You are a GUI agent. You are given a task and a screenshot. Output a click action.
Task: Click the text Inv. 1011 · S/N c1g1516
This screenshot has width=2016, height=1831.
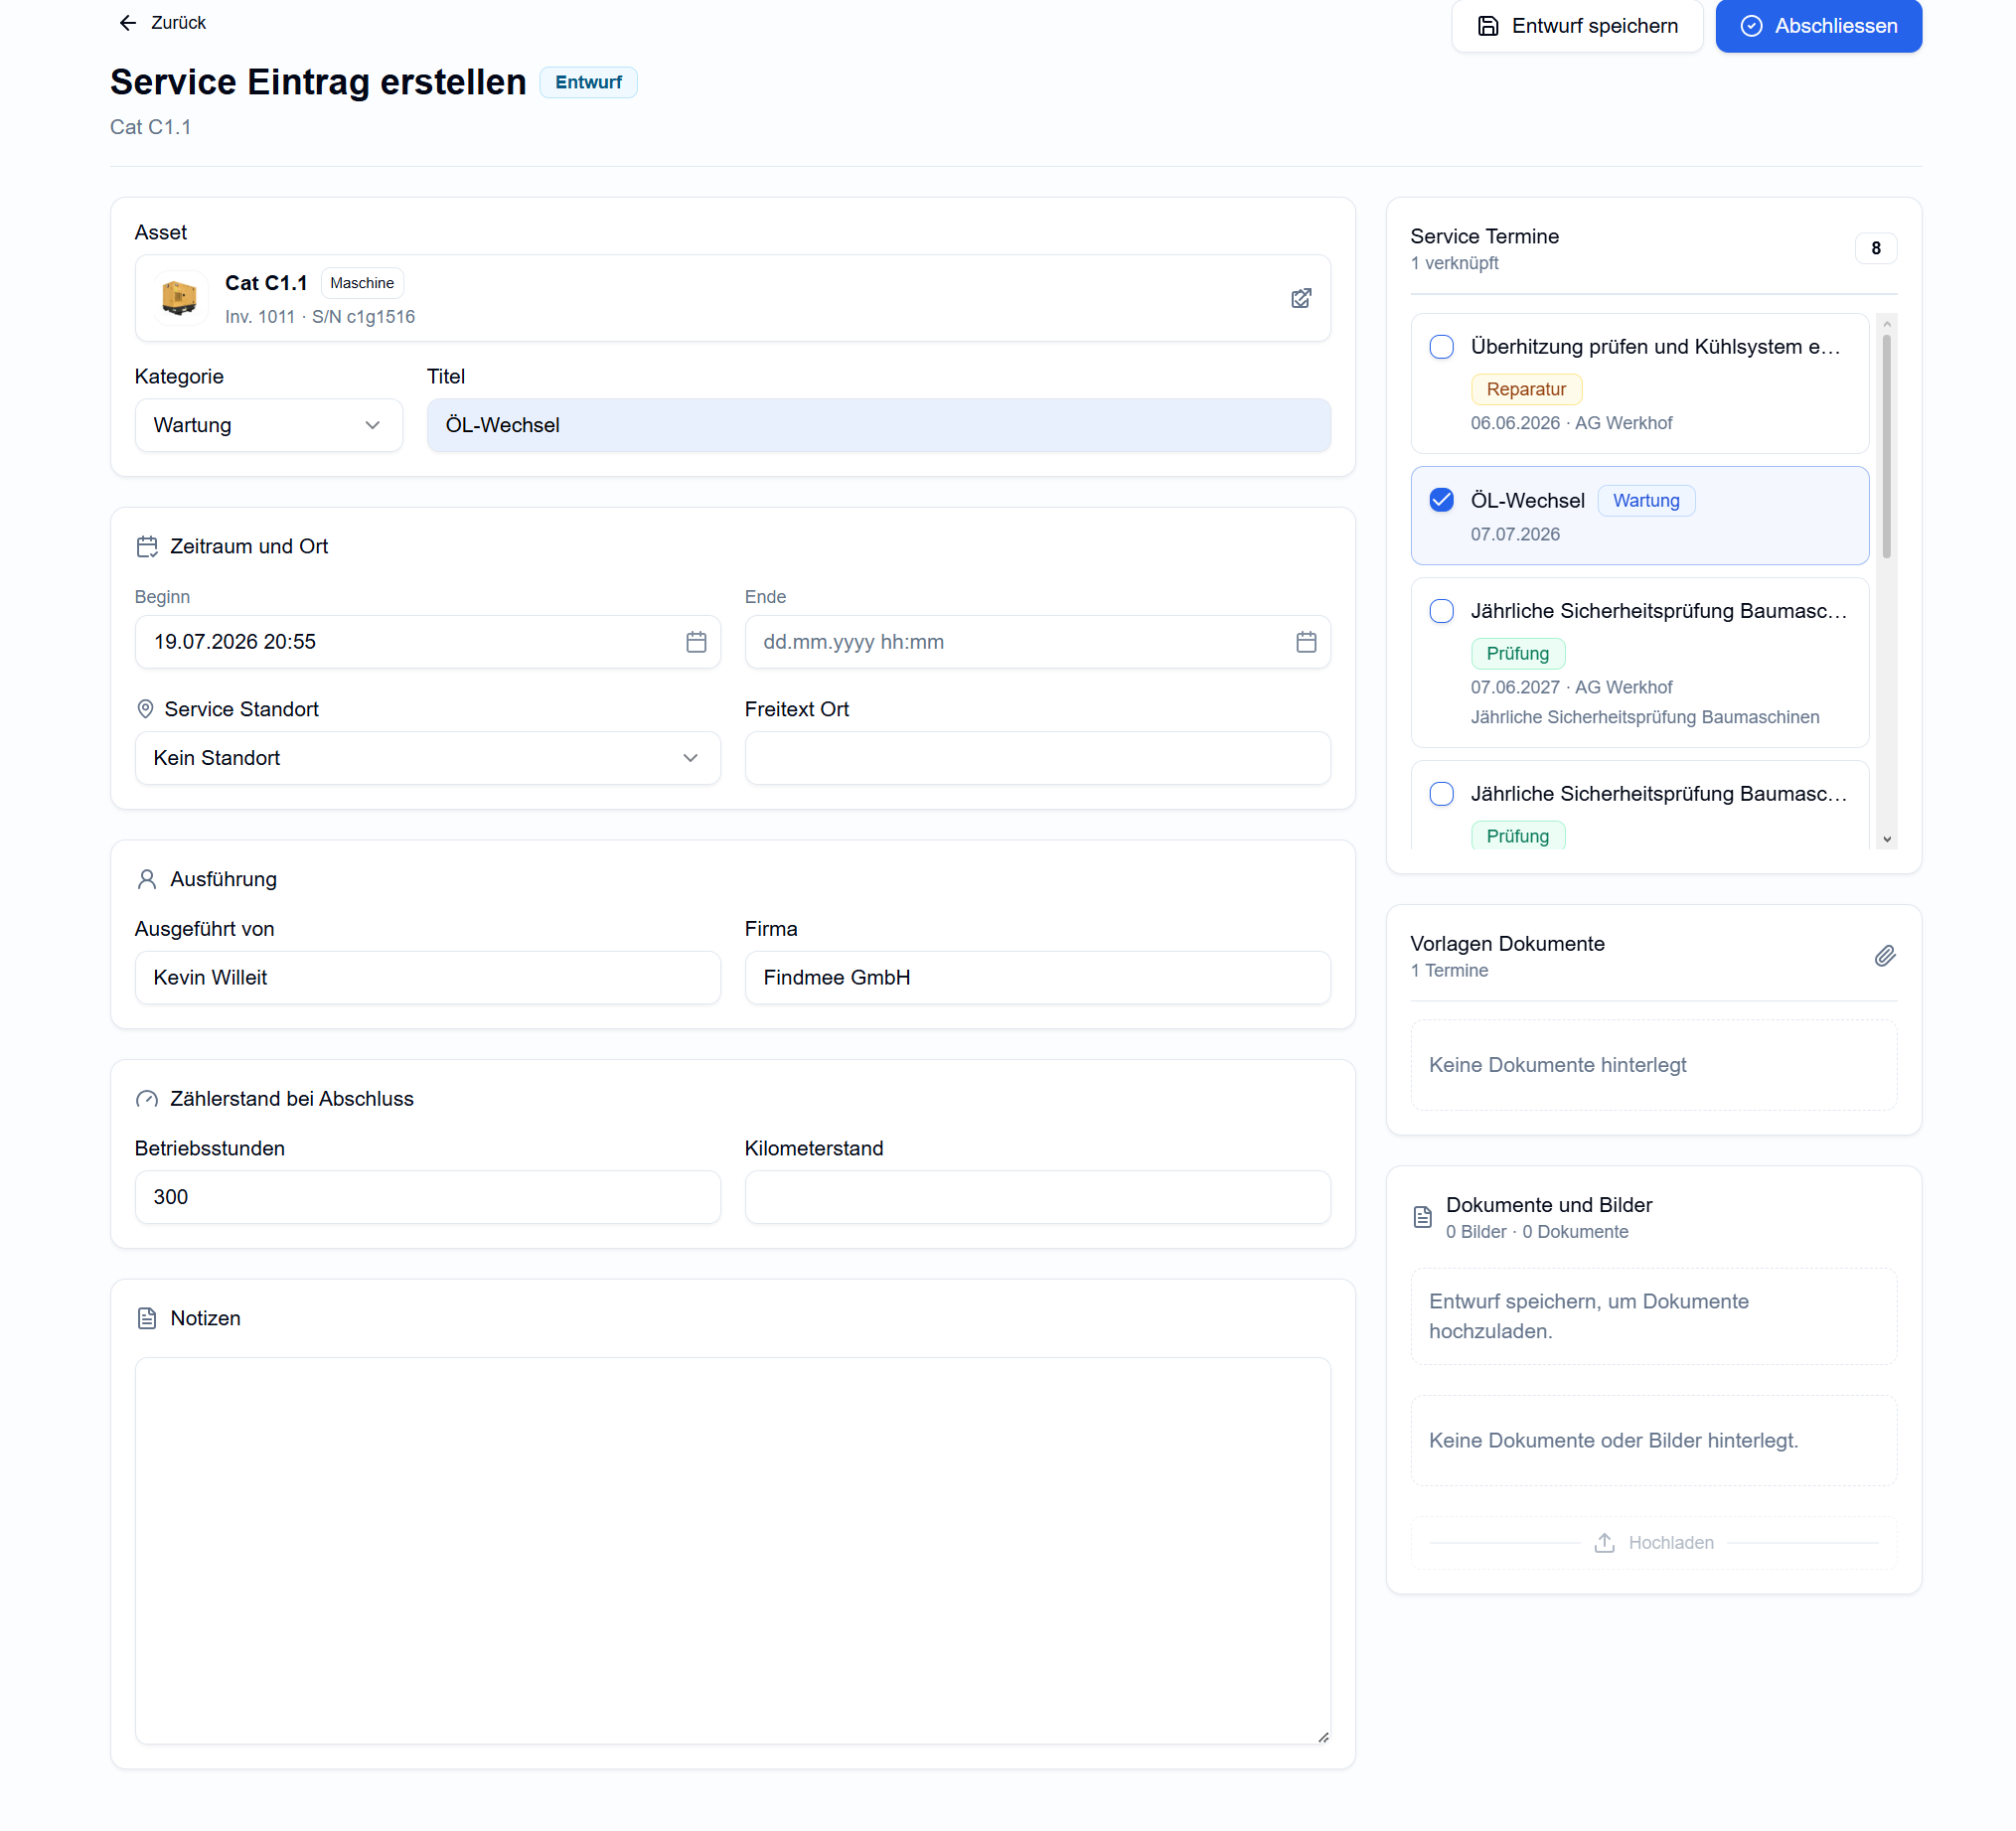320,317
